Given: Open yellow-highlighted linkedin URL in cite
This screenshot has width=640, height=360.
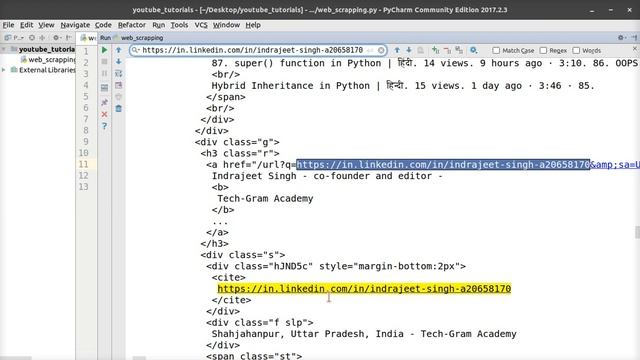Looking at the screenshot, I should click(x=364, y=289).
